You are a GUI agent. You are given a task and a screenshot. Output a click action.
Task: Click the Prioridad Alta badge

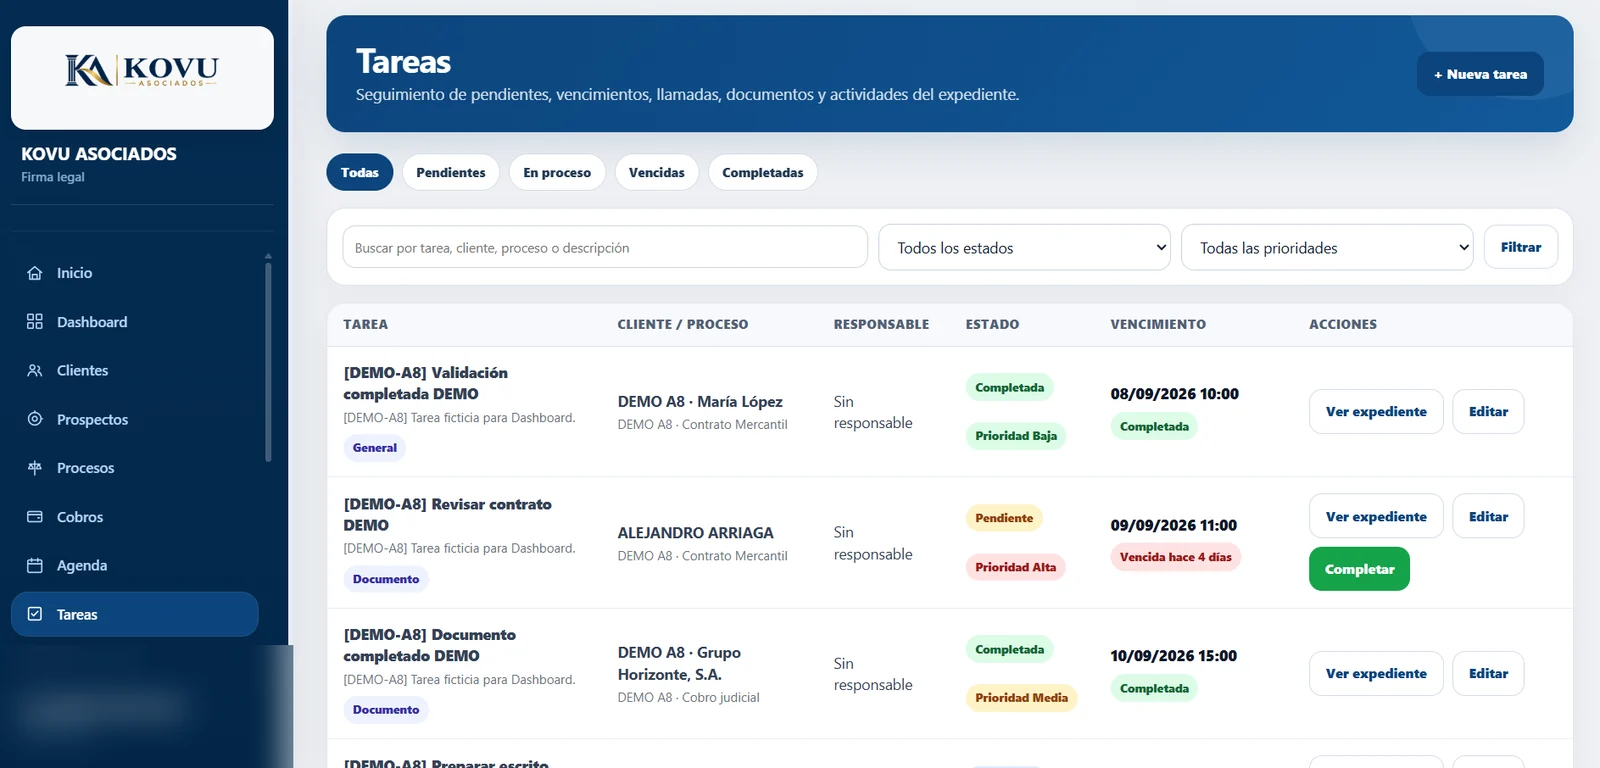1015,567
